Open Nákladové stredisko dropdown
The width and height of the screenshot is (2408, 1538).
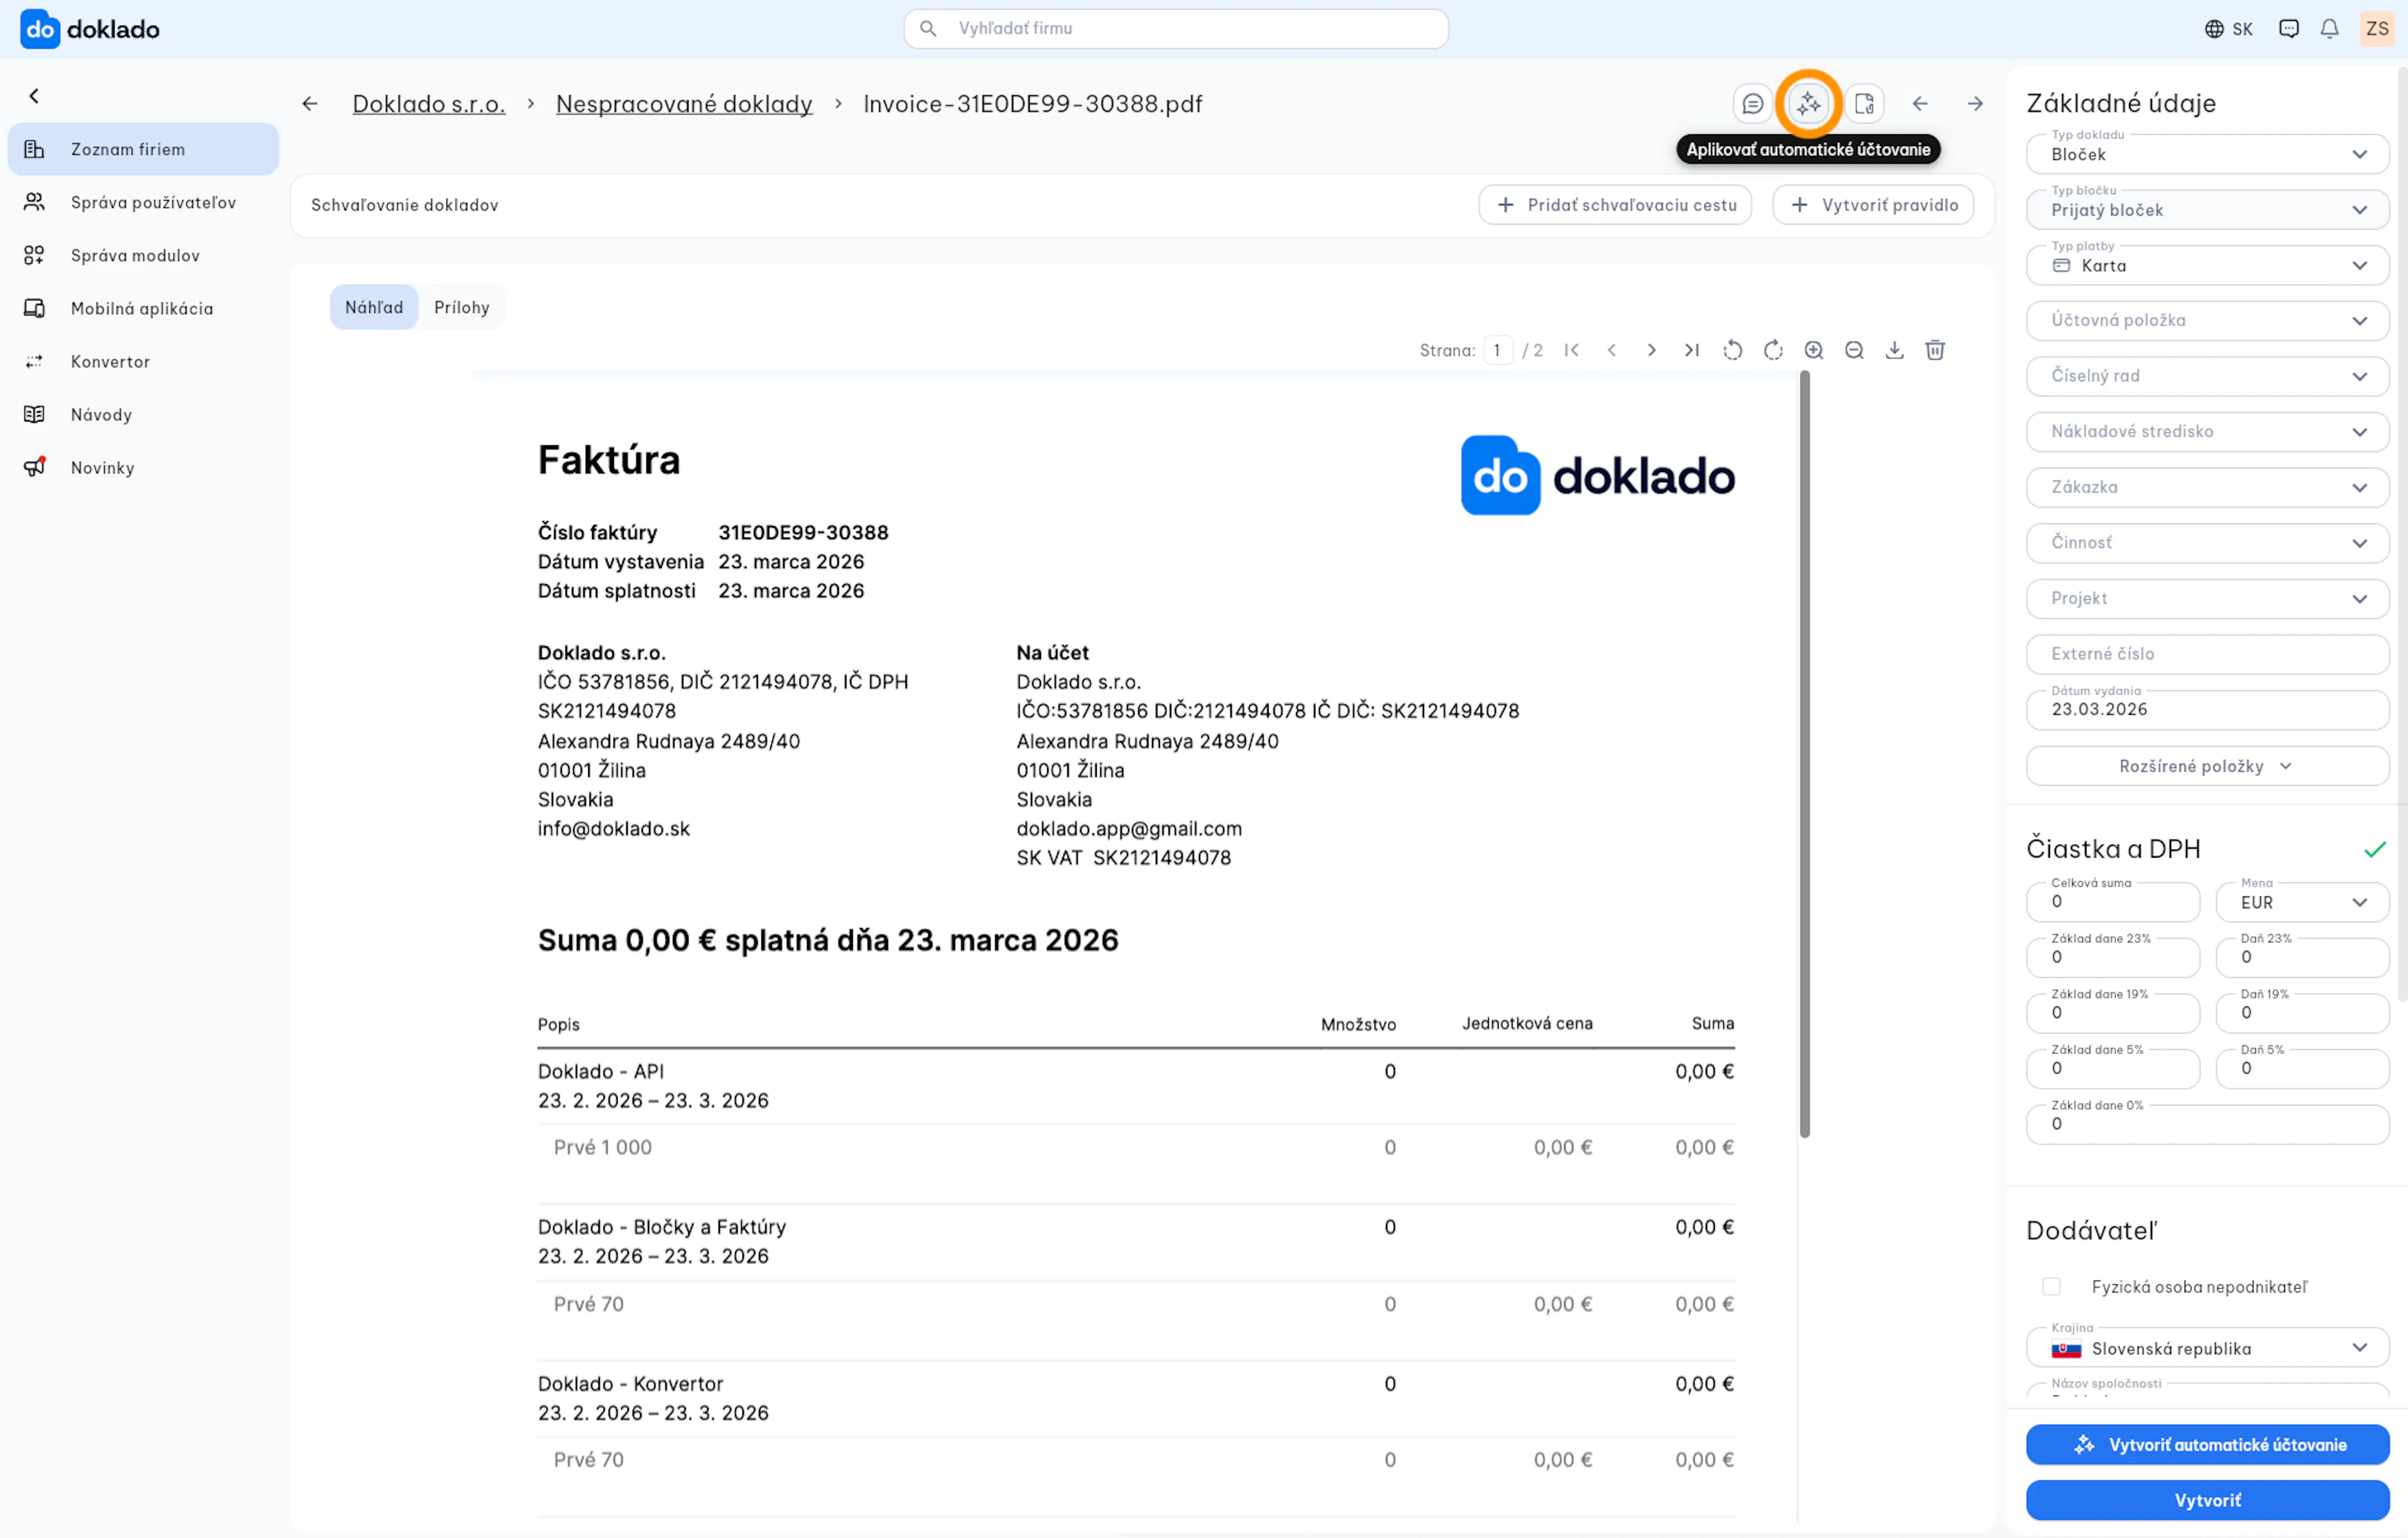(2207, 432)
